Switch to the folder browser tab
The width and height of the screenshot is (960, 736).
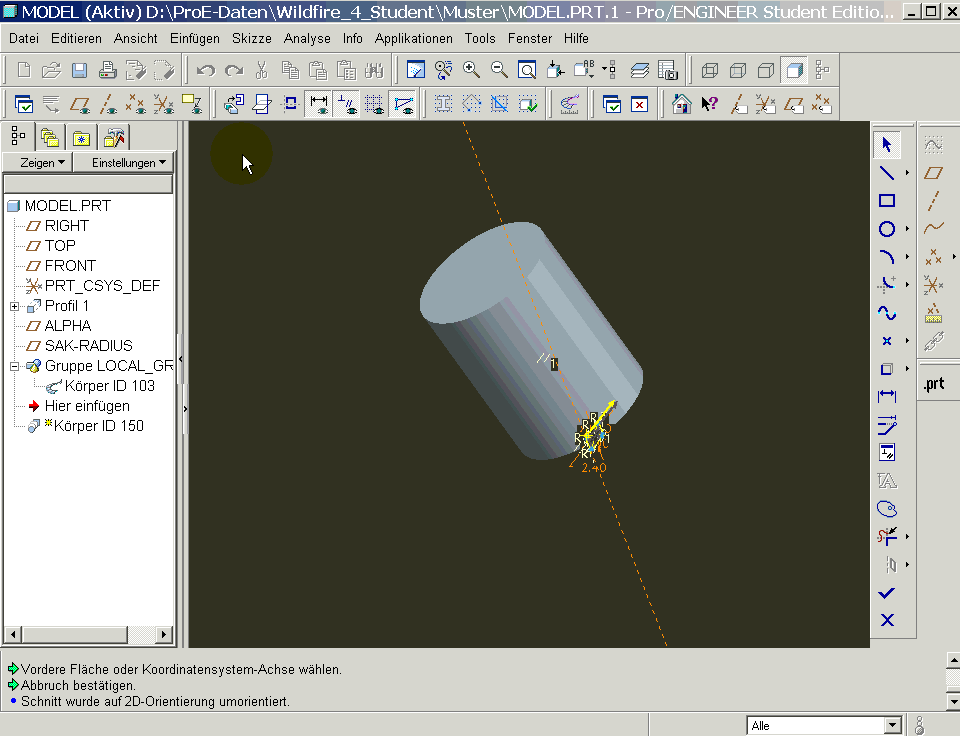click(x=50, y=138)
